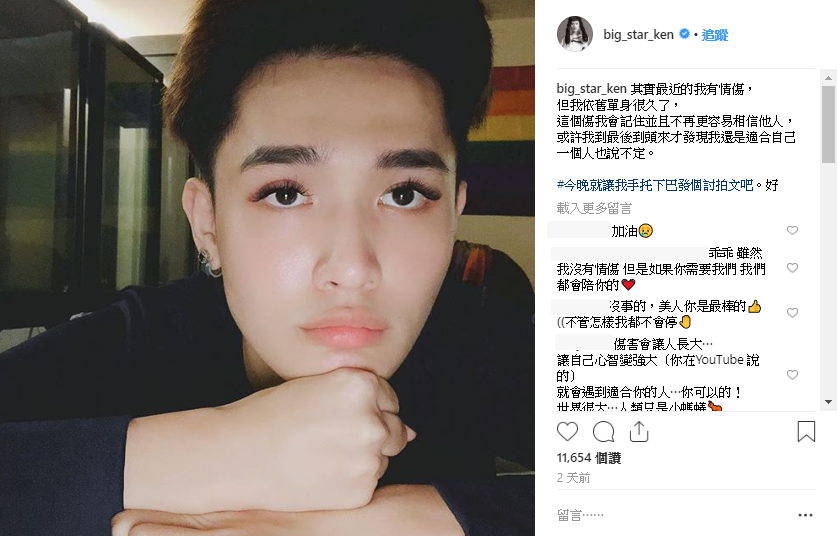Viewport: 837px width, 536px height.
Task: Open big_star_ken username in header
Action: 638,35
